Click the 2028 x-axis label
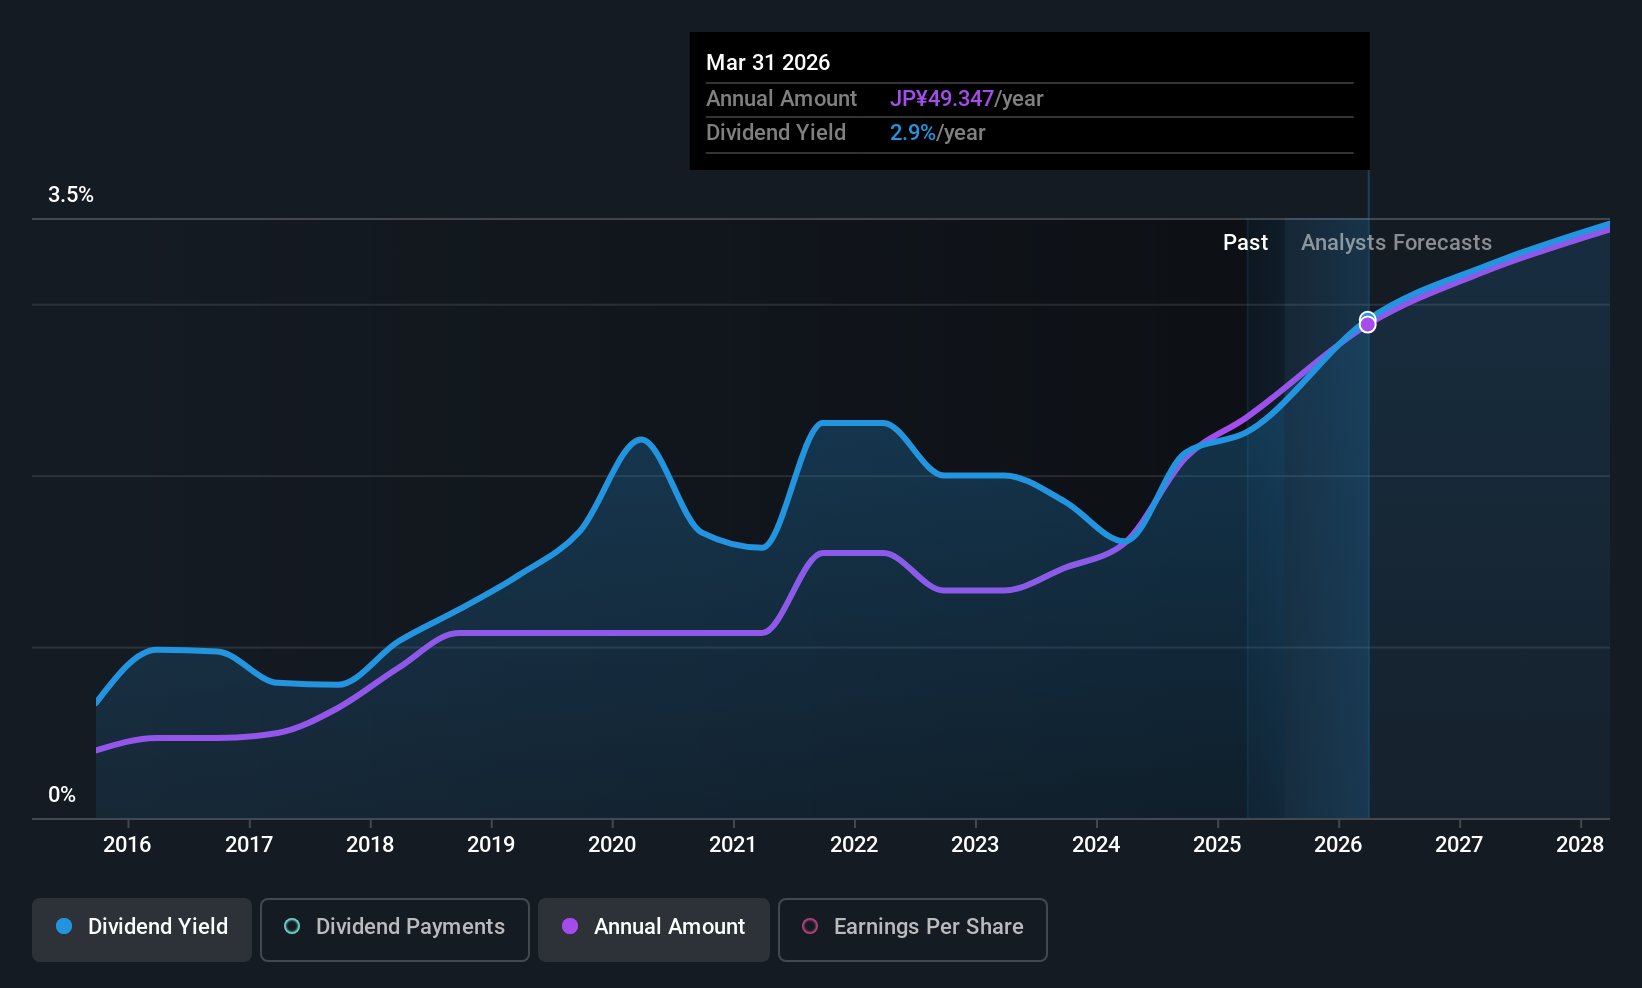1642x988 pixels. [1580, 845]
